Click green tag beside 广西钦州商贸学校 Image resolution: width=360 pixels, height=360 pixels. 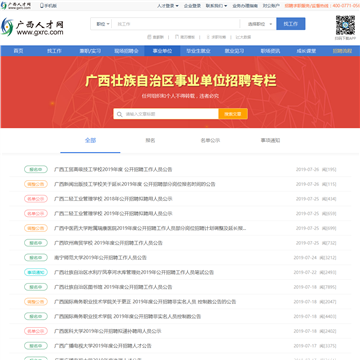(x=36, y=243)
